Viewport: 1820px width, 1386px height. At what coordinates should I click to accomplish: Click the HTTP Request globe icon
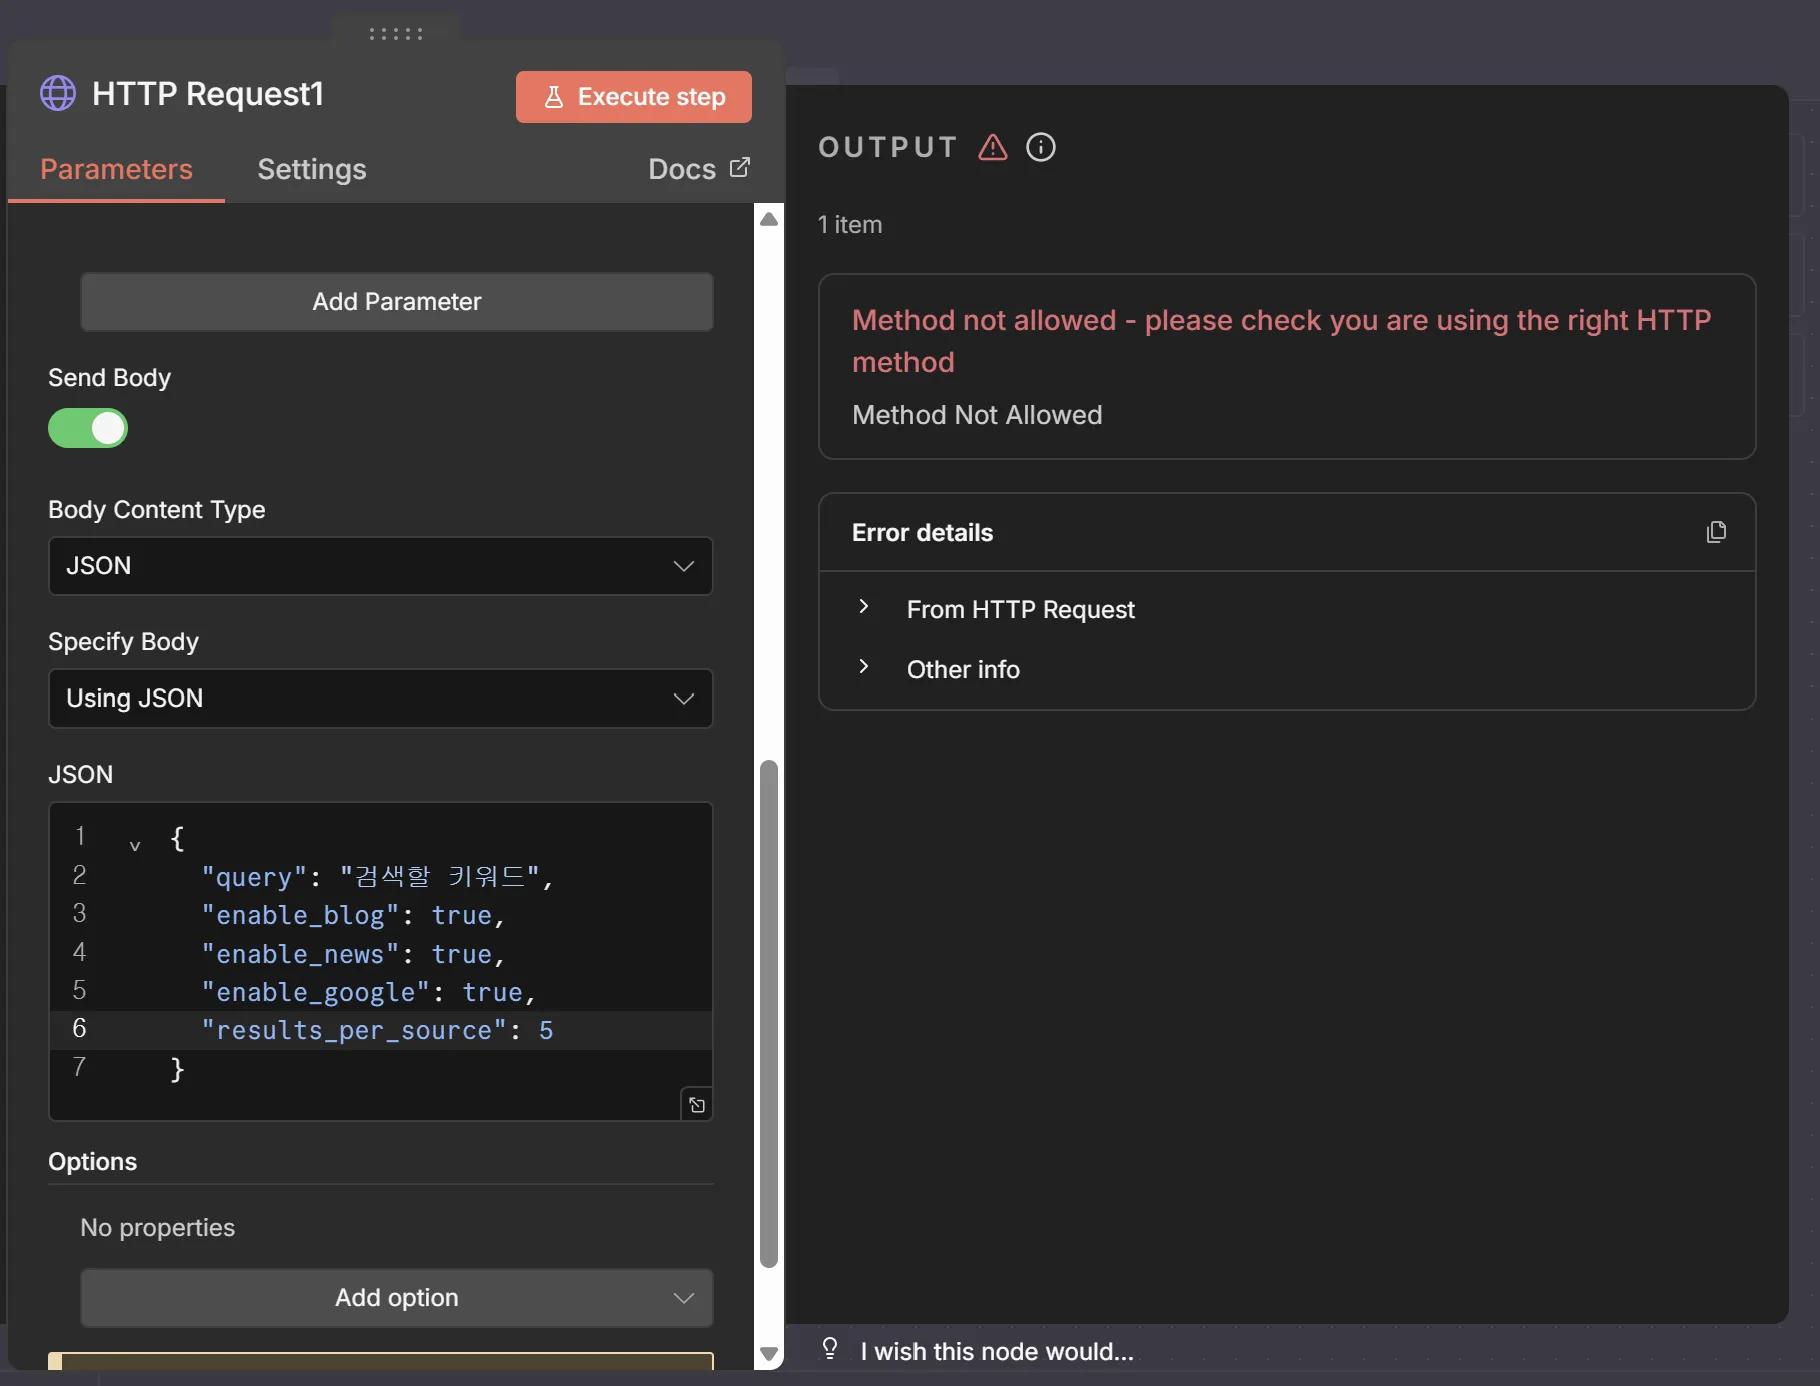pos(58,94)
